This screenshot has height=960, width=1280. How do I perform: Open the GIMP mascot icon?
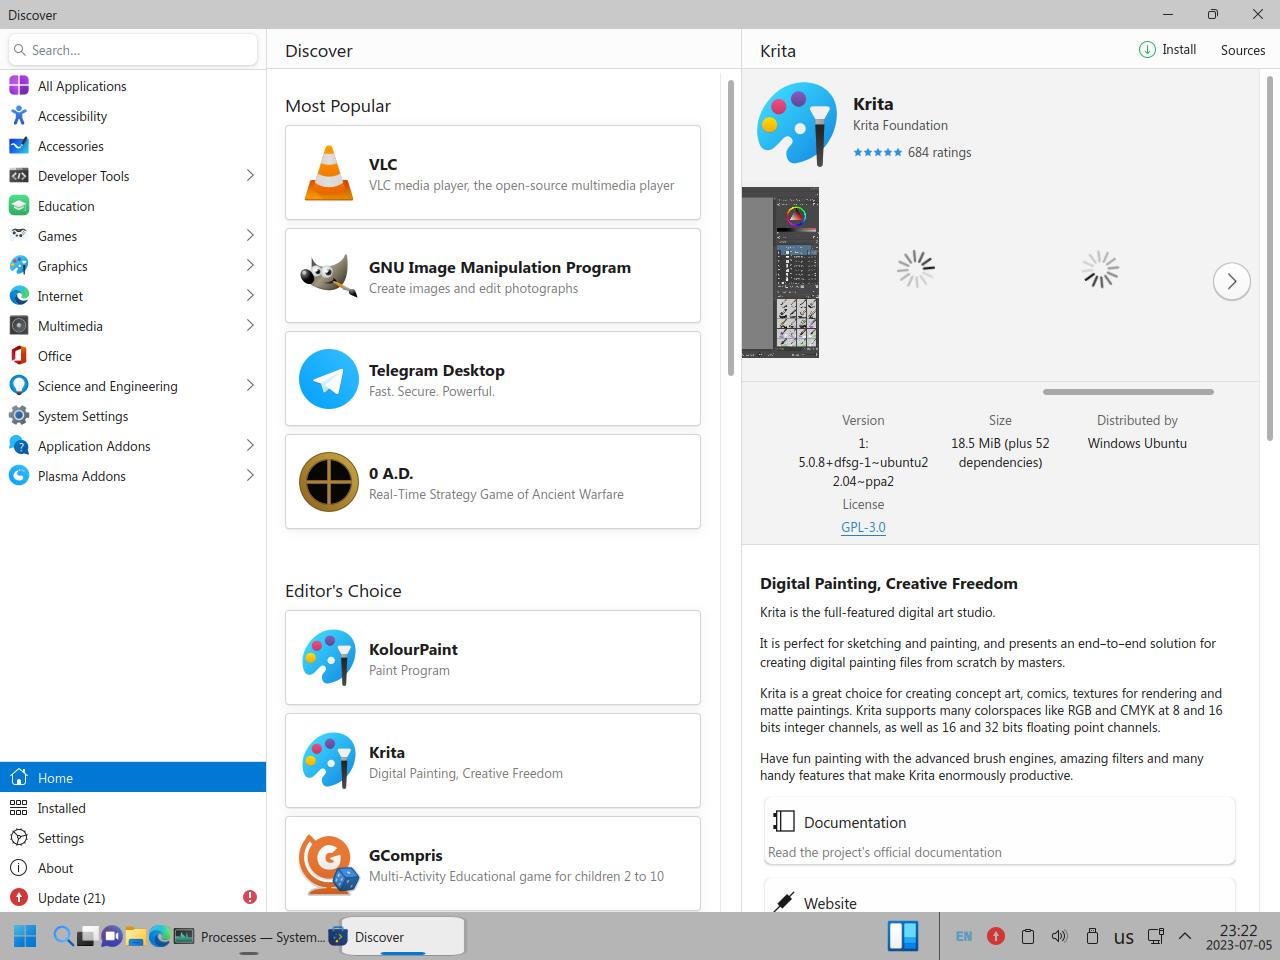coord(328,276)
